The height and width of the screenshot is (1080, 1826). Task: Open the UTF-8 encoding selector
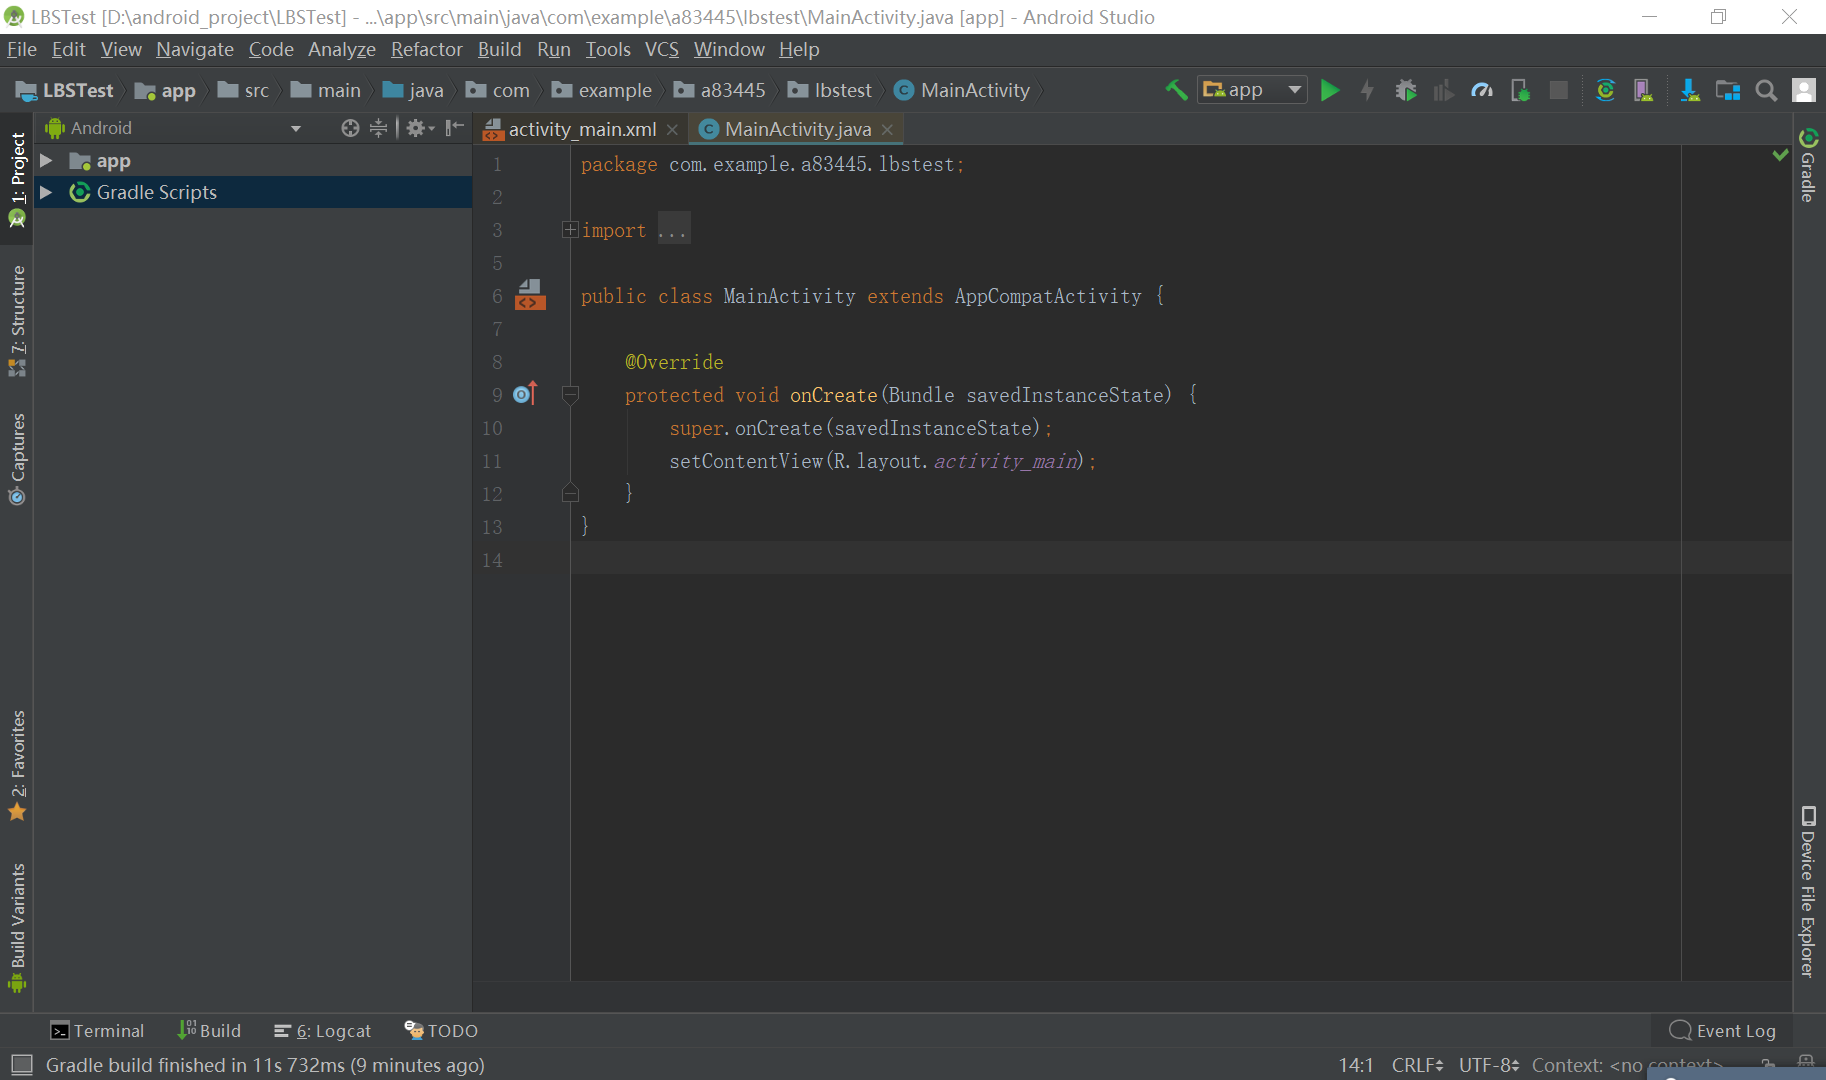click(x=1489, y=1065)
